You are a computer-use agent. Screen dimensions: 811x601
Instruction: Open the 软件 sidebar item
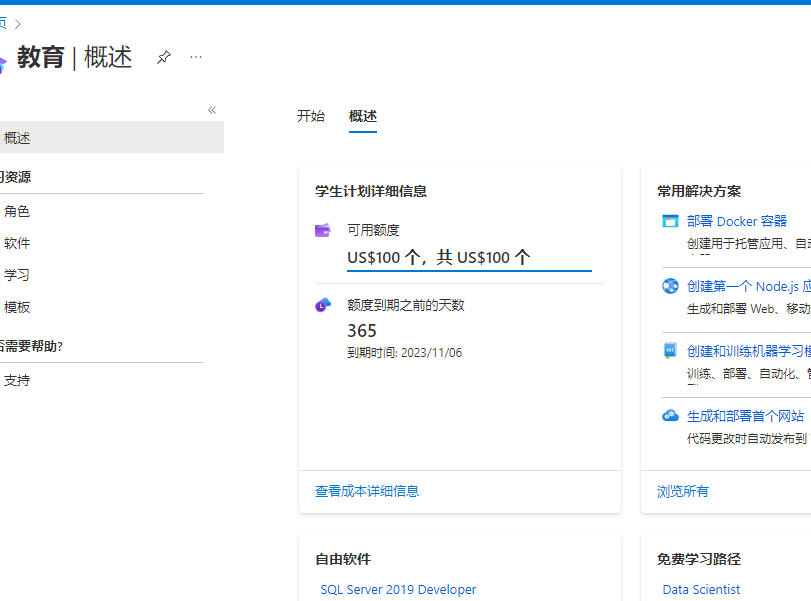pyautogui.click(x=17, y=243)
